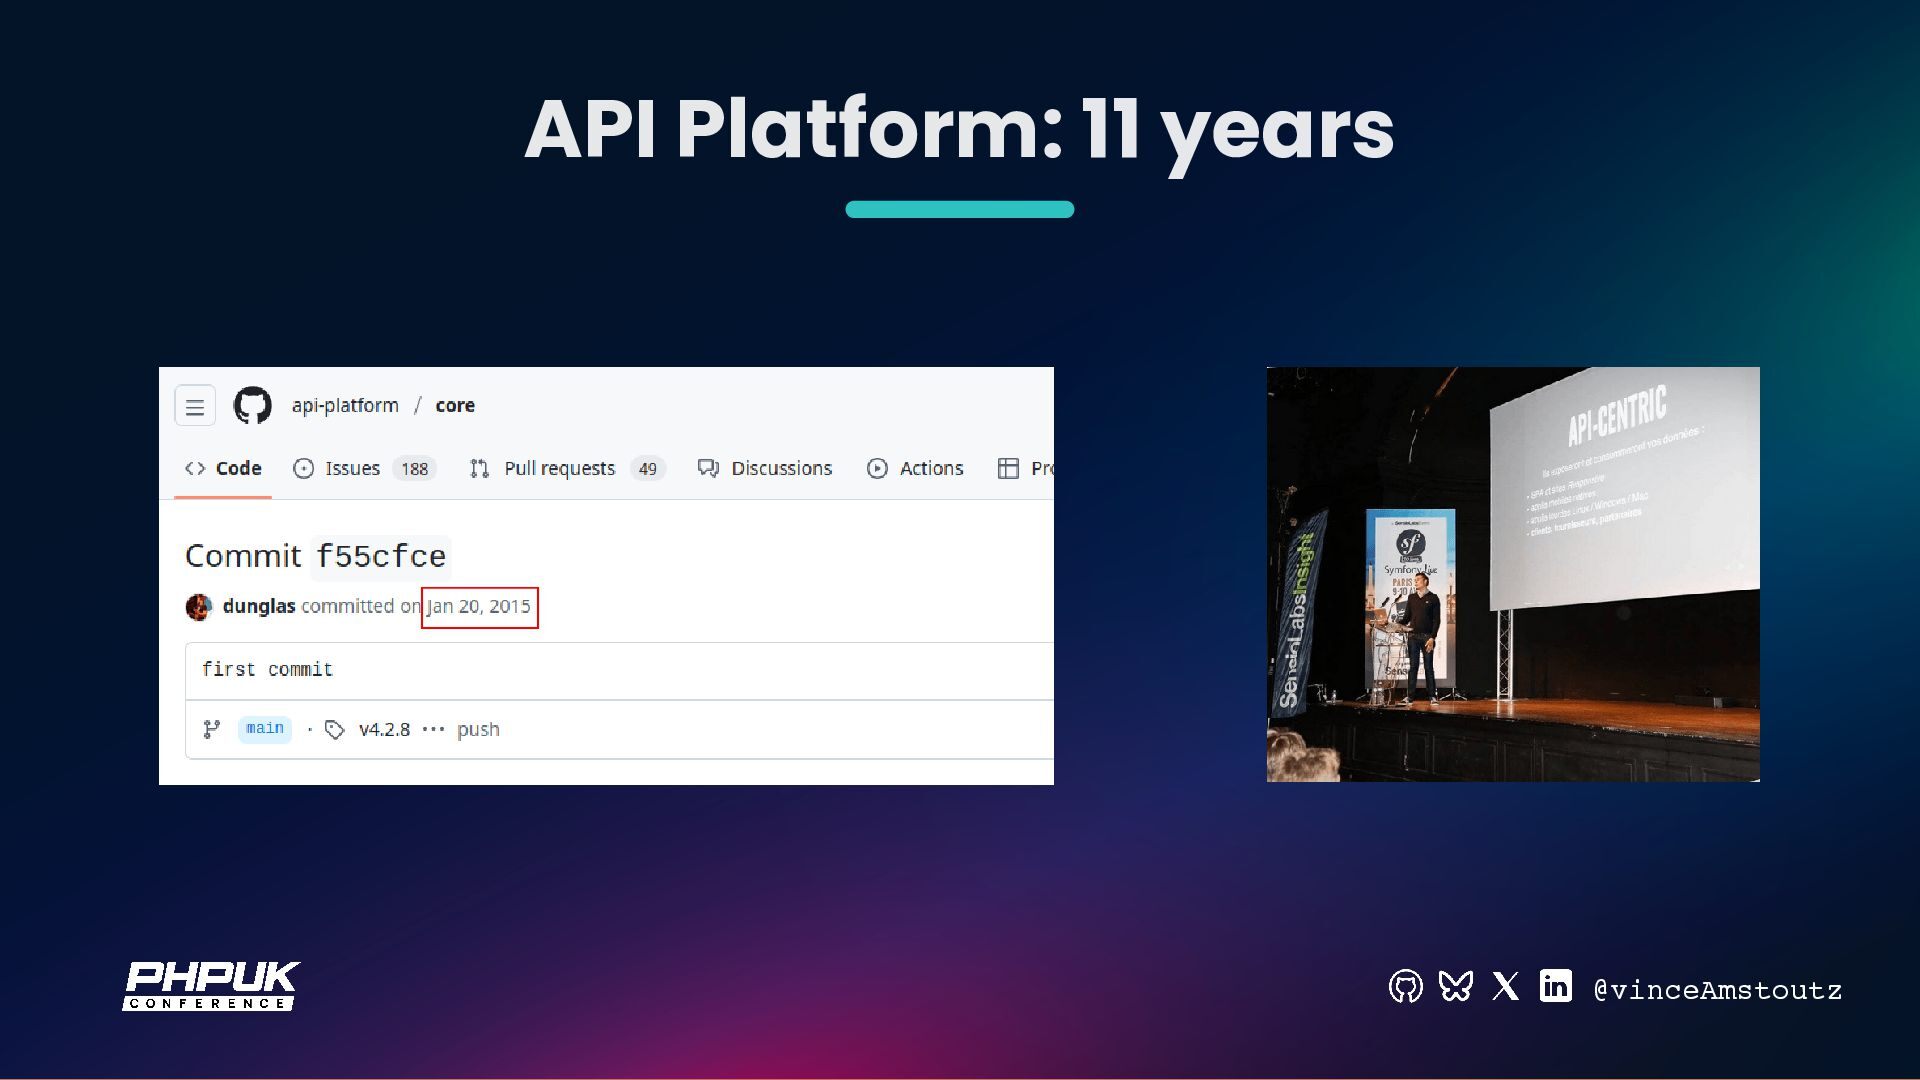The image size is (1920, 1080).
Task: Click the X social icon
Action: tap(1505, 987)
